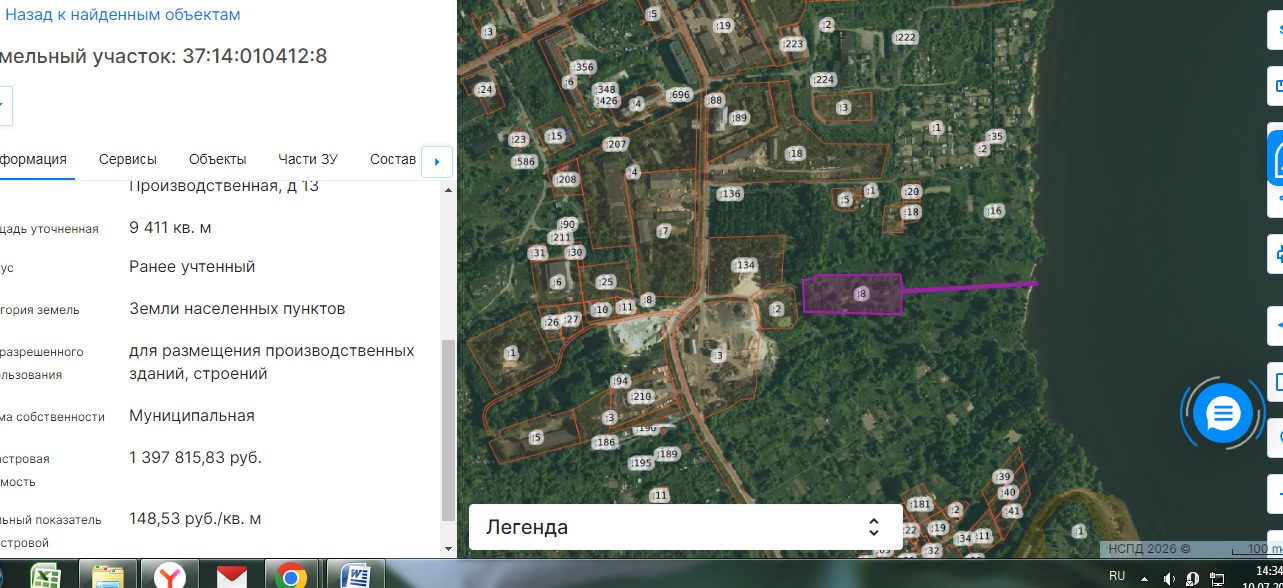Launch Excel from the taskbar
1283x588 pixels.
click(x=46, y=576)
